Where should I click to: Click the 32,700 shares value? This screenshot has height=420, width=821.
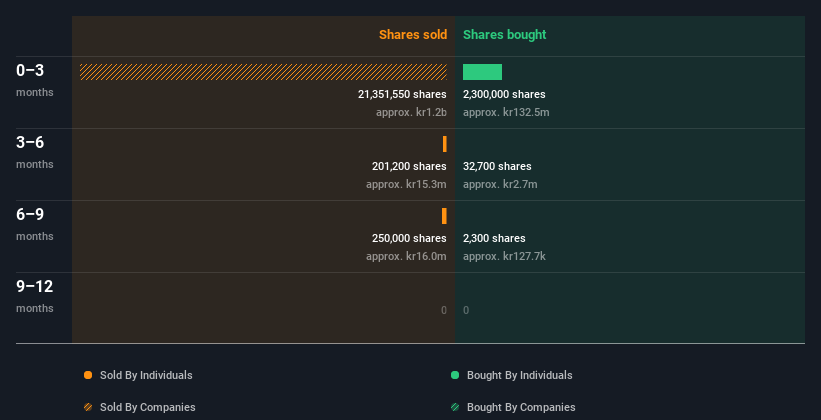497,166
